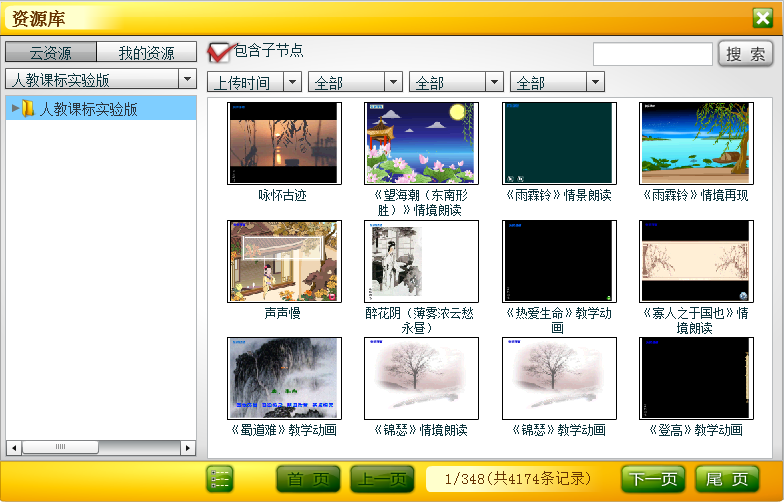Go to next page with 下一页
This screenshot has width=784, height=503.
tap(653, 479)
